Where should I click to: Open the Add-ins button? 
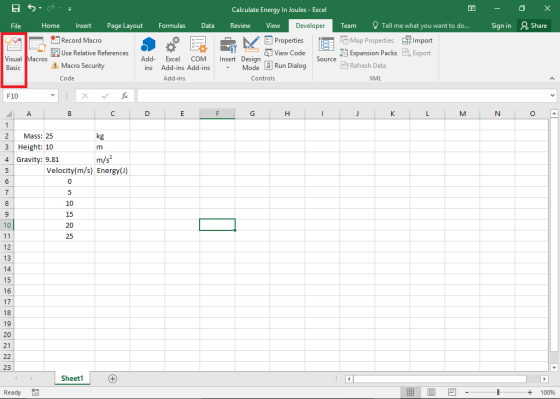click(148, 54)
